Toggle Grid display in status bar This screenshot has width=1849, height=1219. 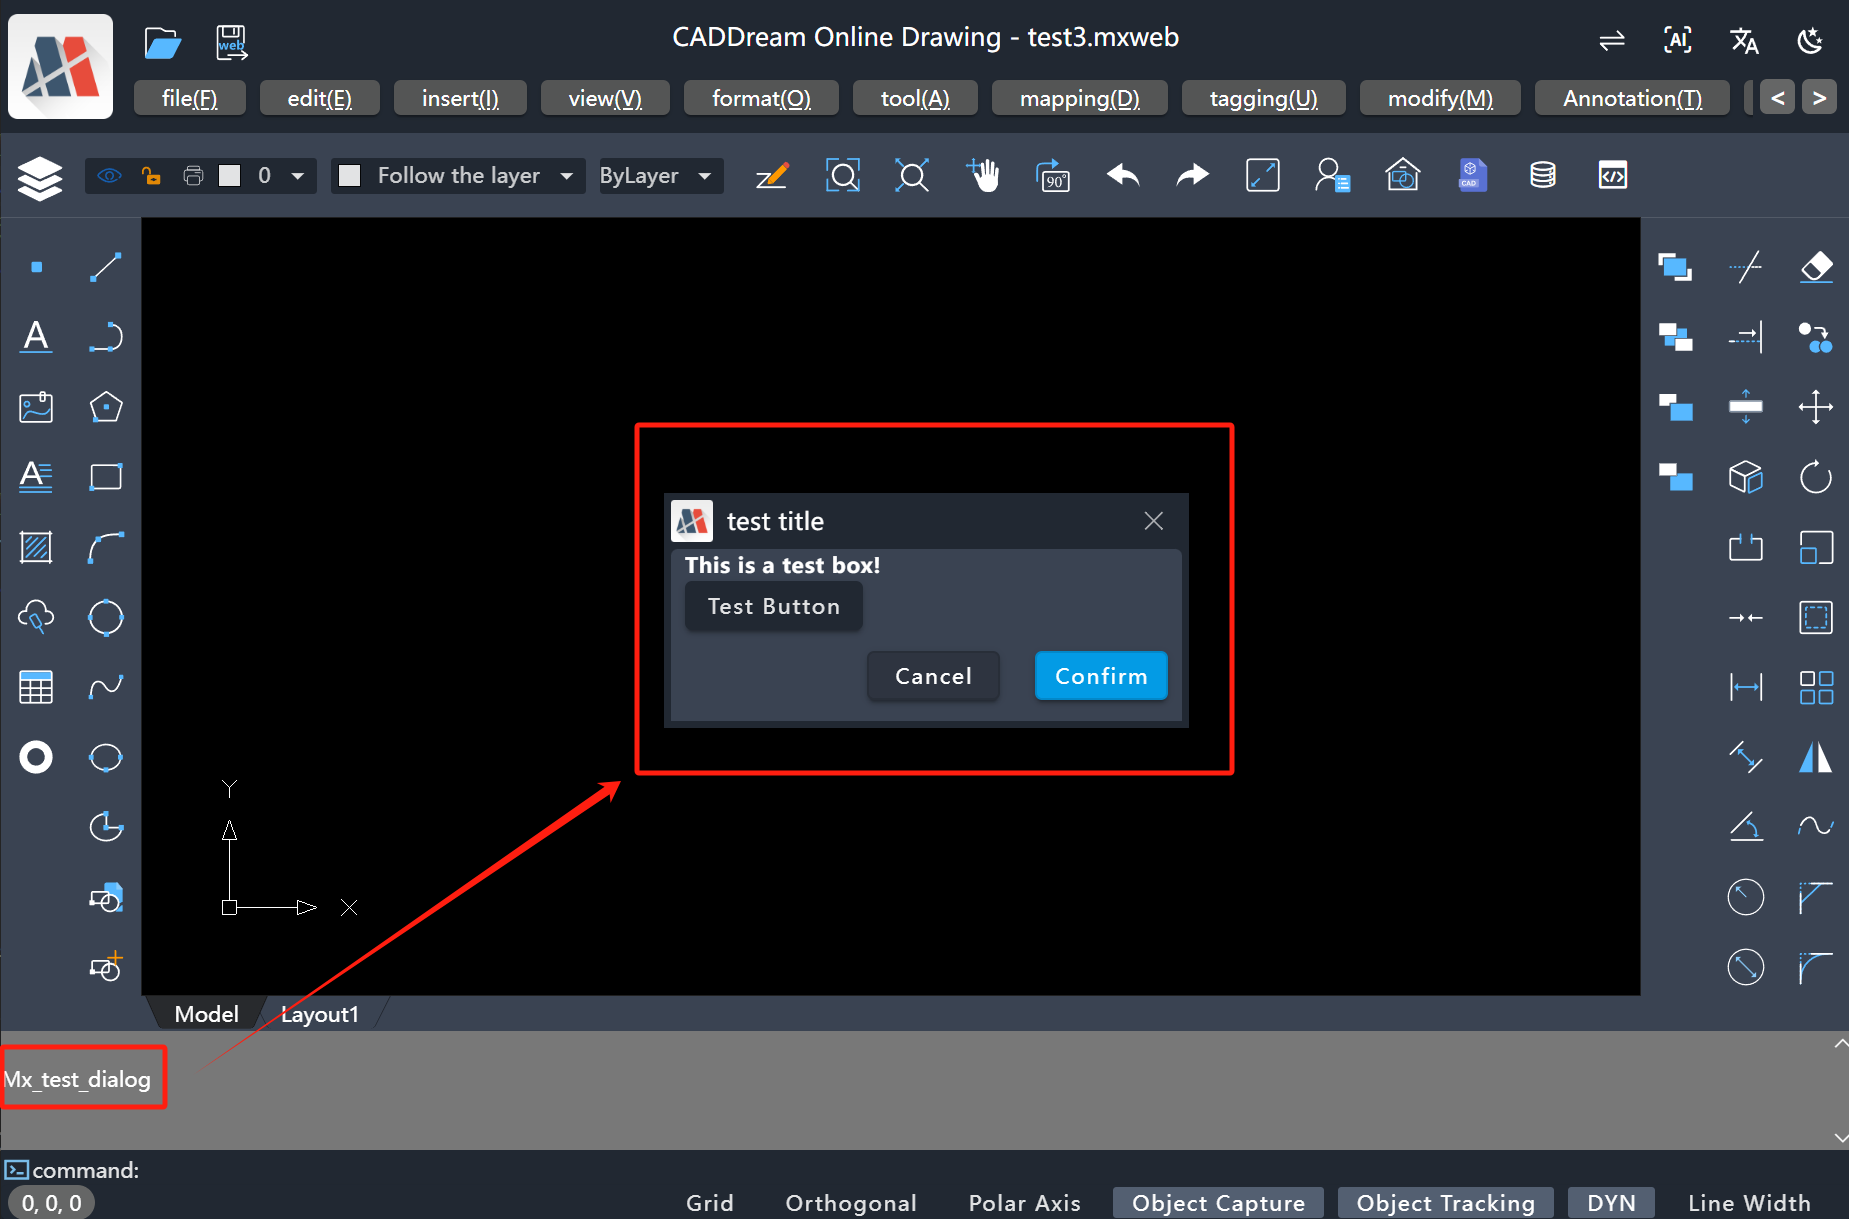pos(709,1202)
